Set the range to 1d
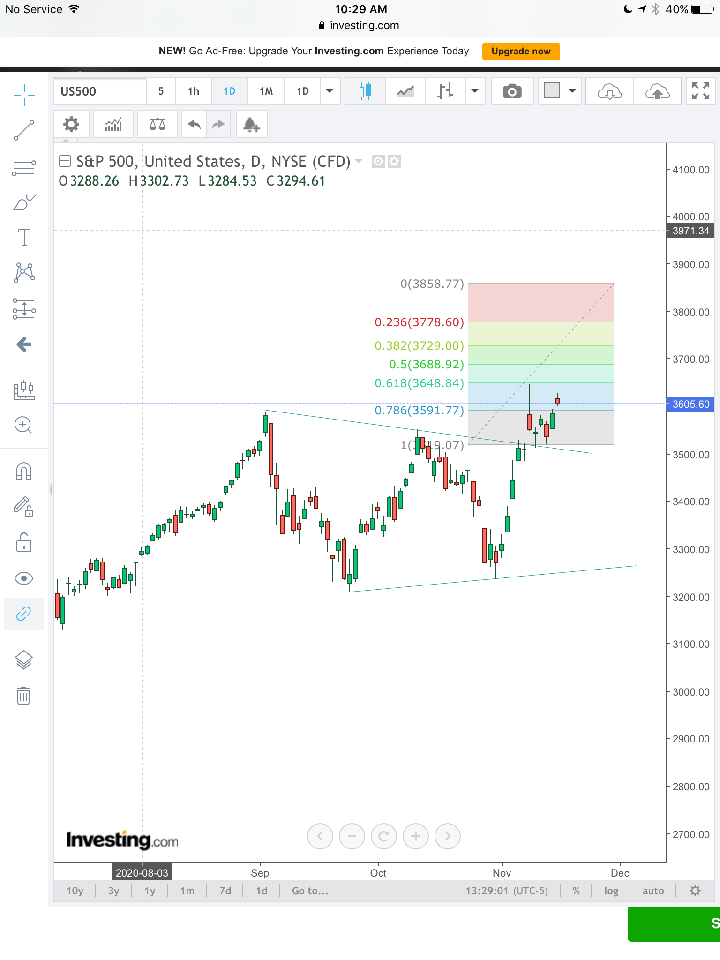Image resolution: width=720 pixels, height=960 pixels. pyautogui.click(x=261, y=891)
